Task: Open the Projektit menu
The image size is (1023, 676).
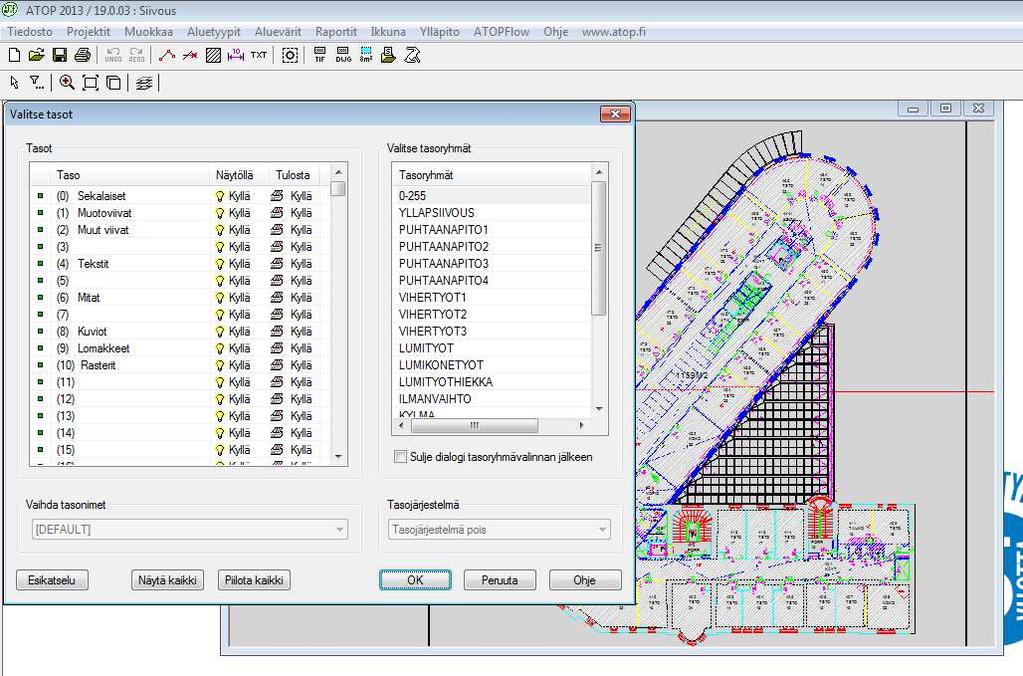Action: pos(88,32)
